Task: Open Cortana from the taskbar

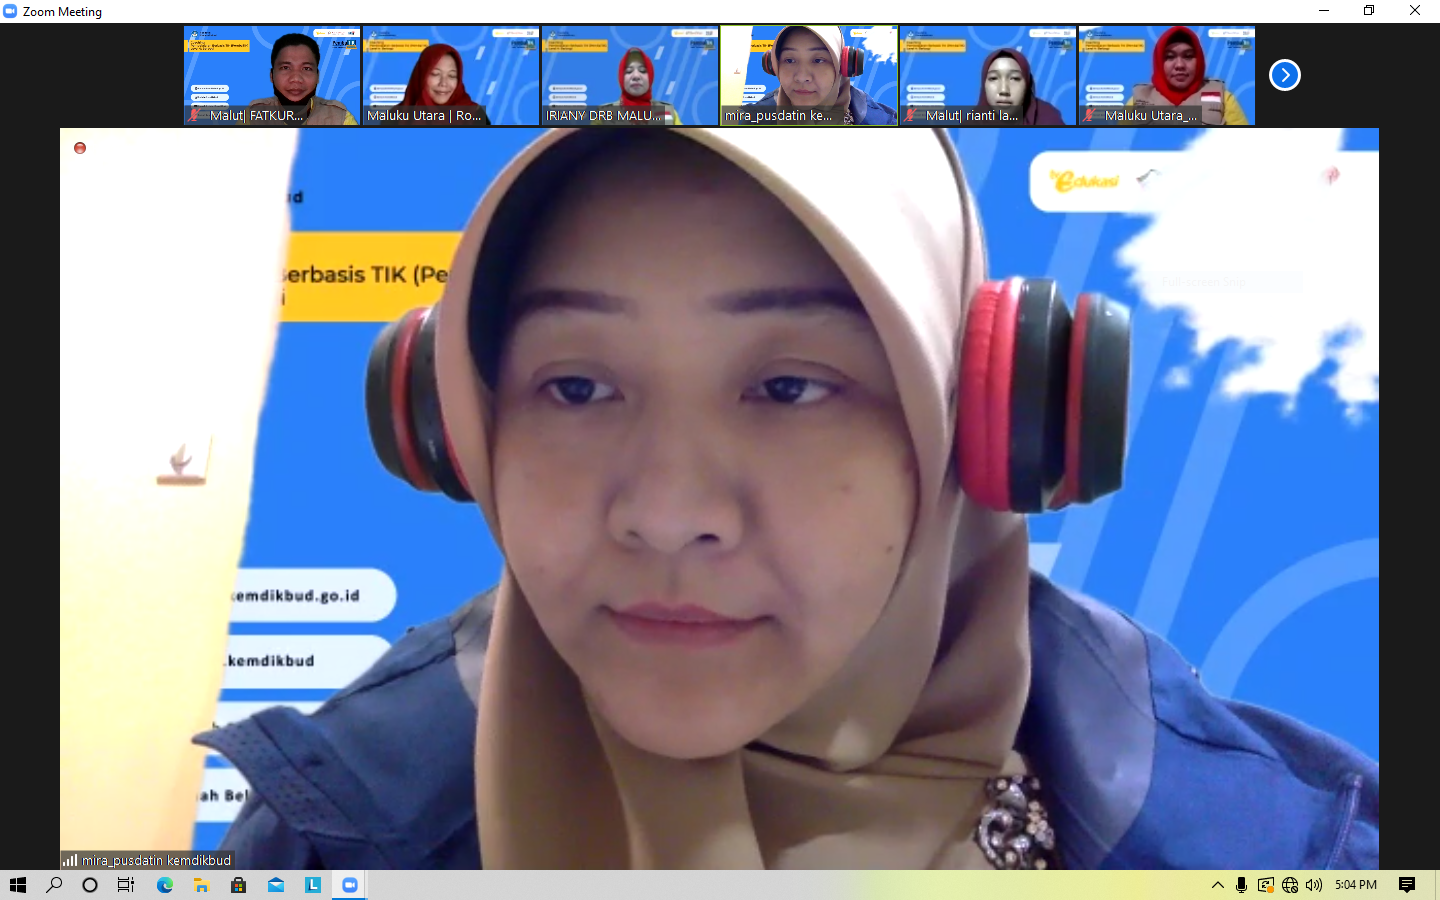Action: pyautogui.click(x=90, y=885)
